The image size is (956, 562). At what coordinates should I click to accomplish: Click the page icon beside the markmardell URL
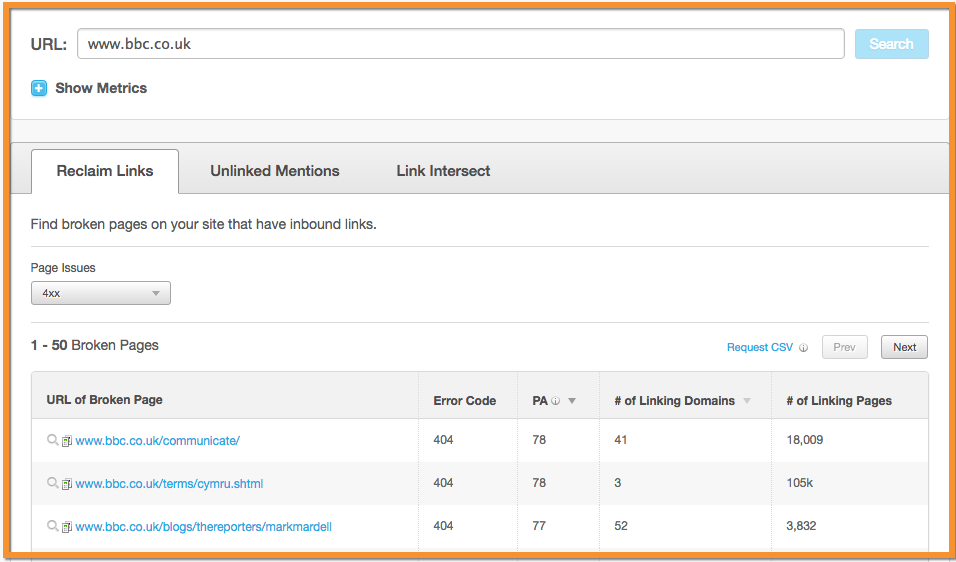[x=67, y=527]
